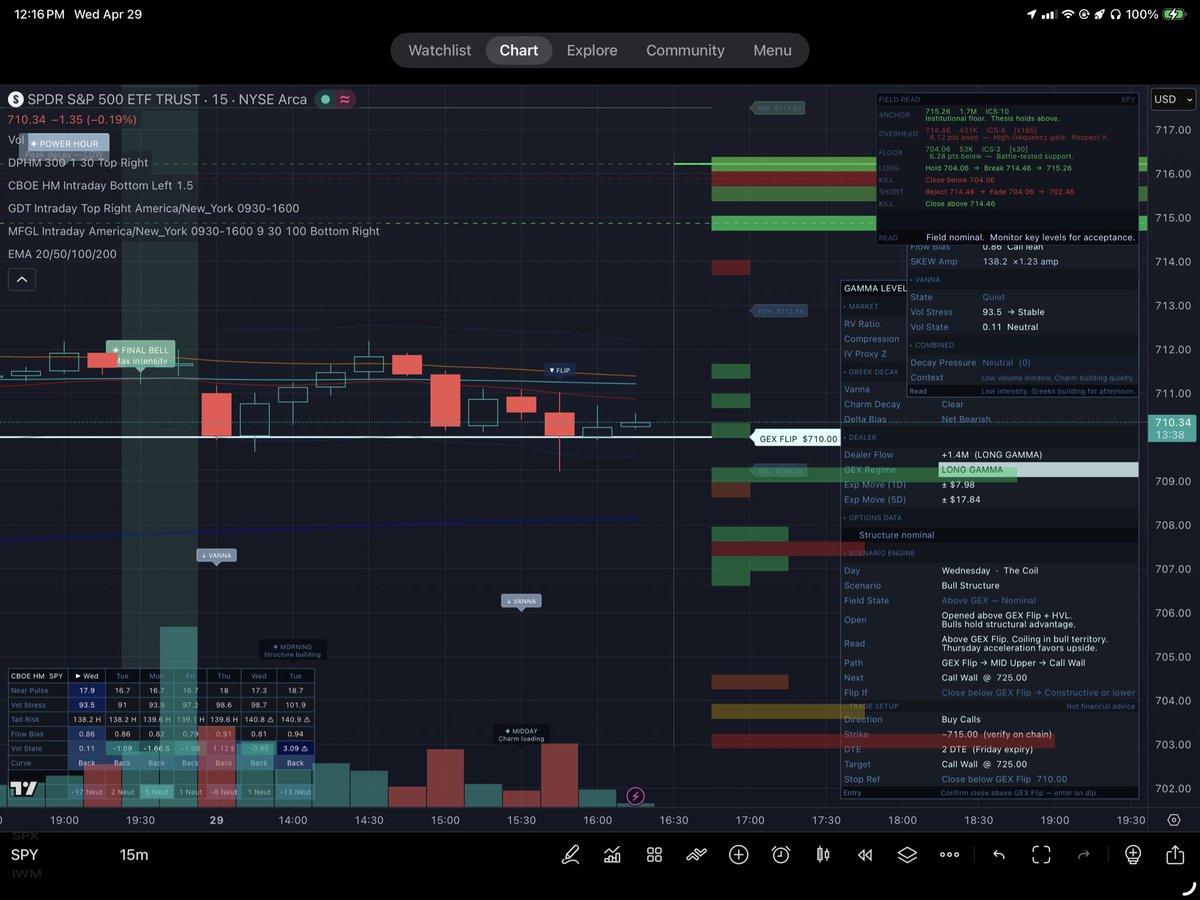Tap the pink approximate-data symbol icon
The image size is (1200, 900).
click(x=345, y=99)
